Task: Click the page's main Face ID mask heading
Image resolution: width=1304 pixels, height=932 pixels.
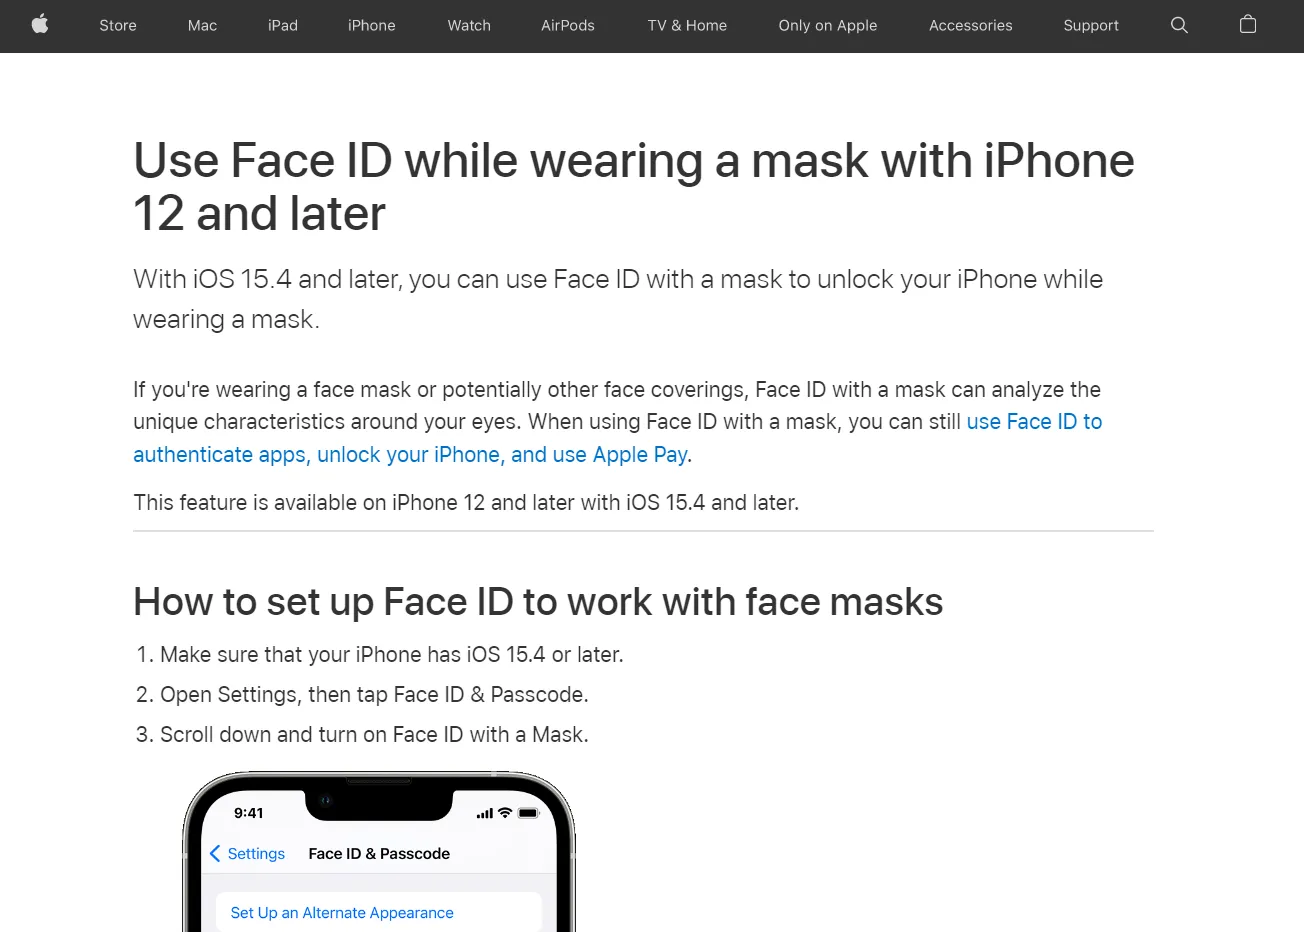Action: pos(634,187)
